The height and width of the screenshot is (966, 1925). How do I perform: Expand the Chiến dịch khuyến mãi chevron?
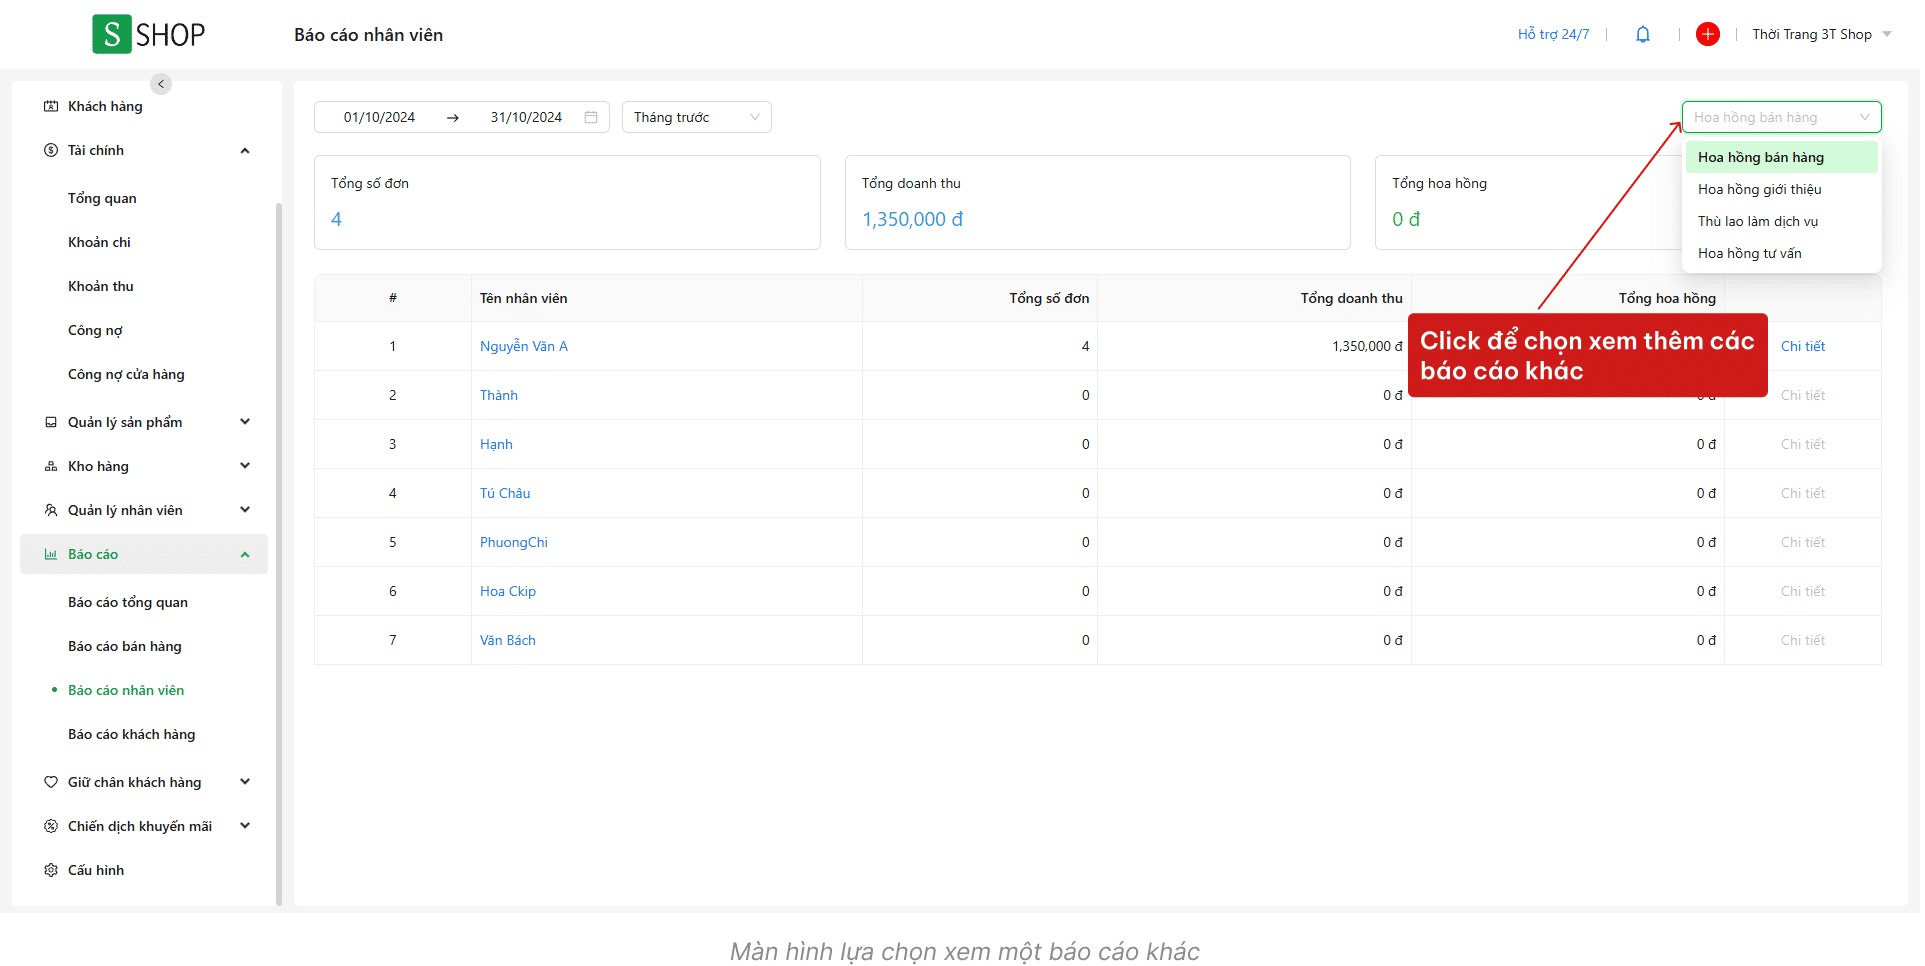point(245,826)
